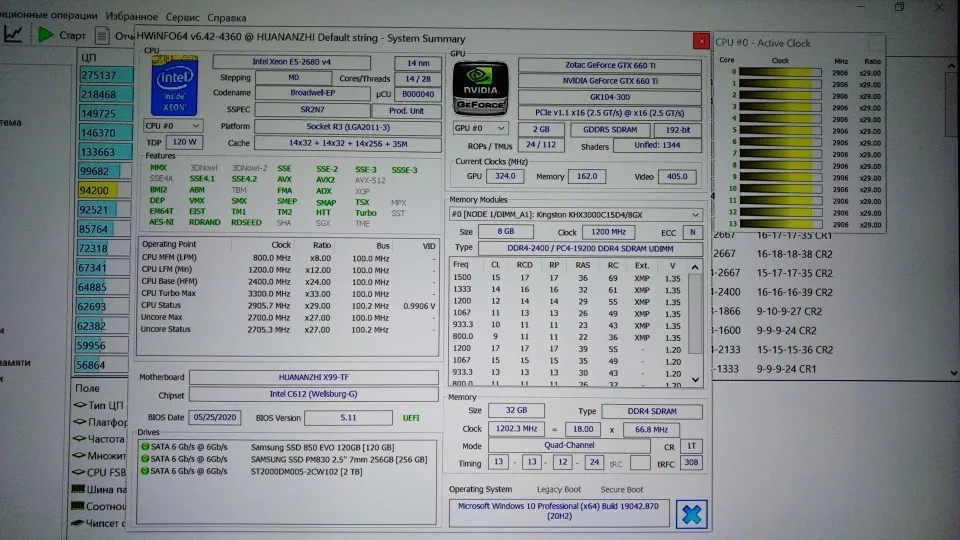Image resolution: width=960 pixels, height=540 pixels.
Task: Click the BIOS Version 5.11 field
Action: pos(348,418)
